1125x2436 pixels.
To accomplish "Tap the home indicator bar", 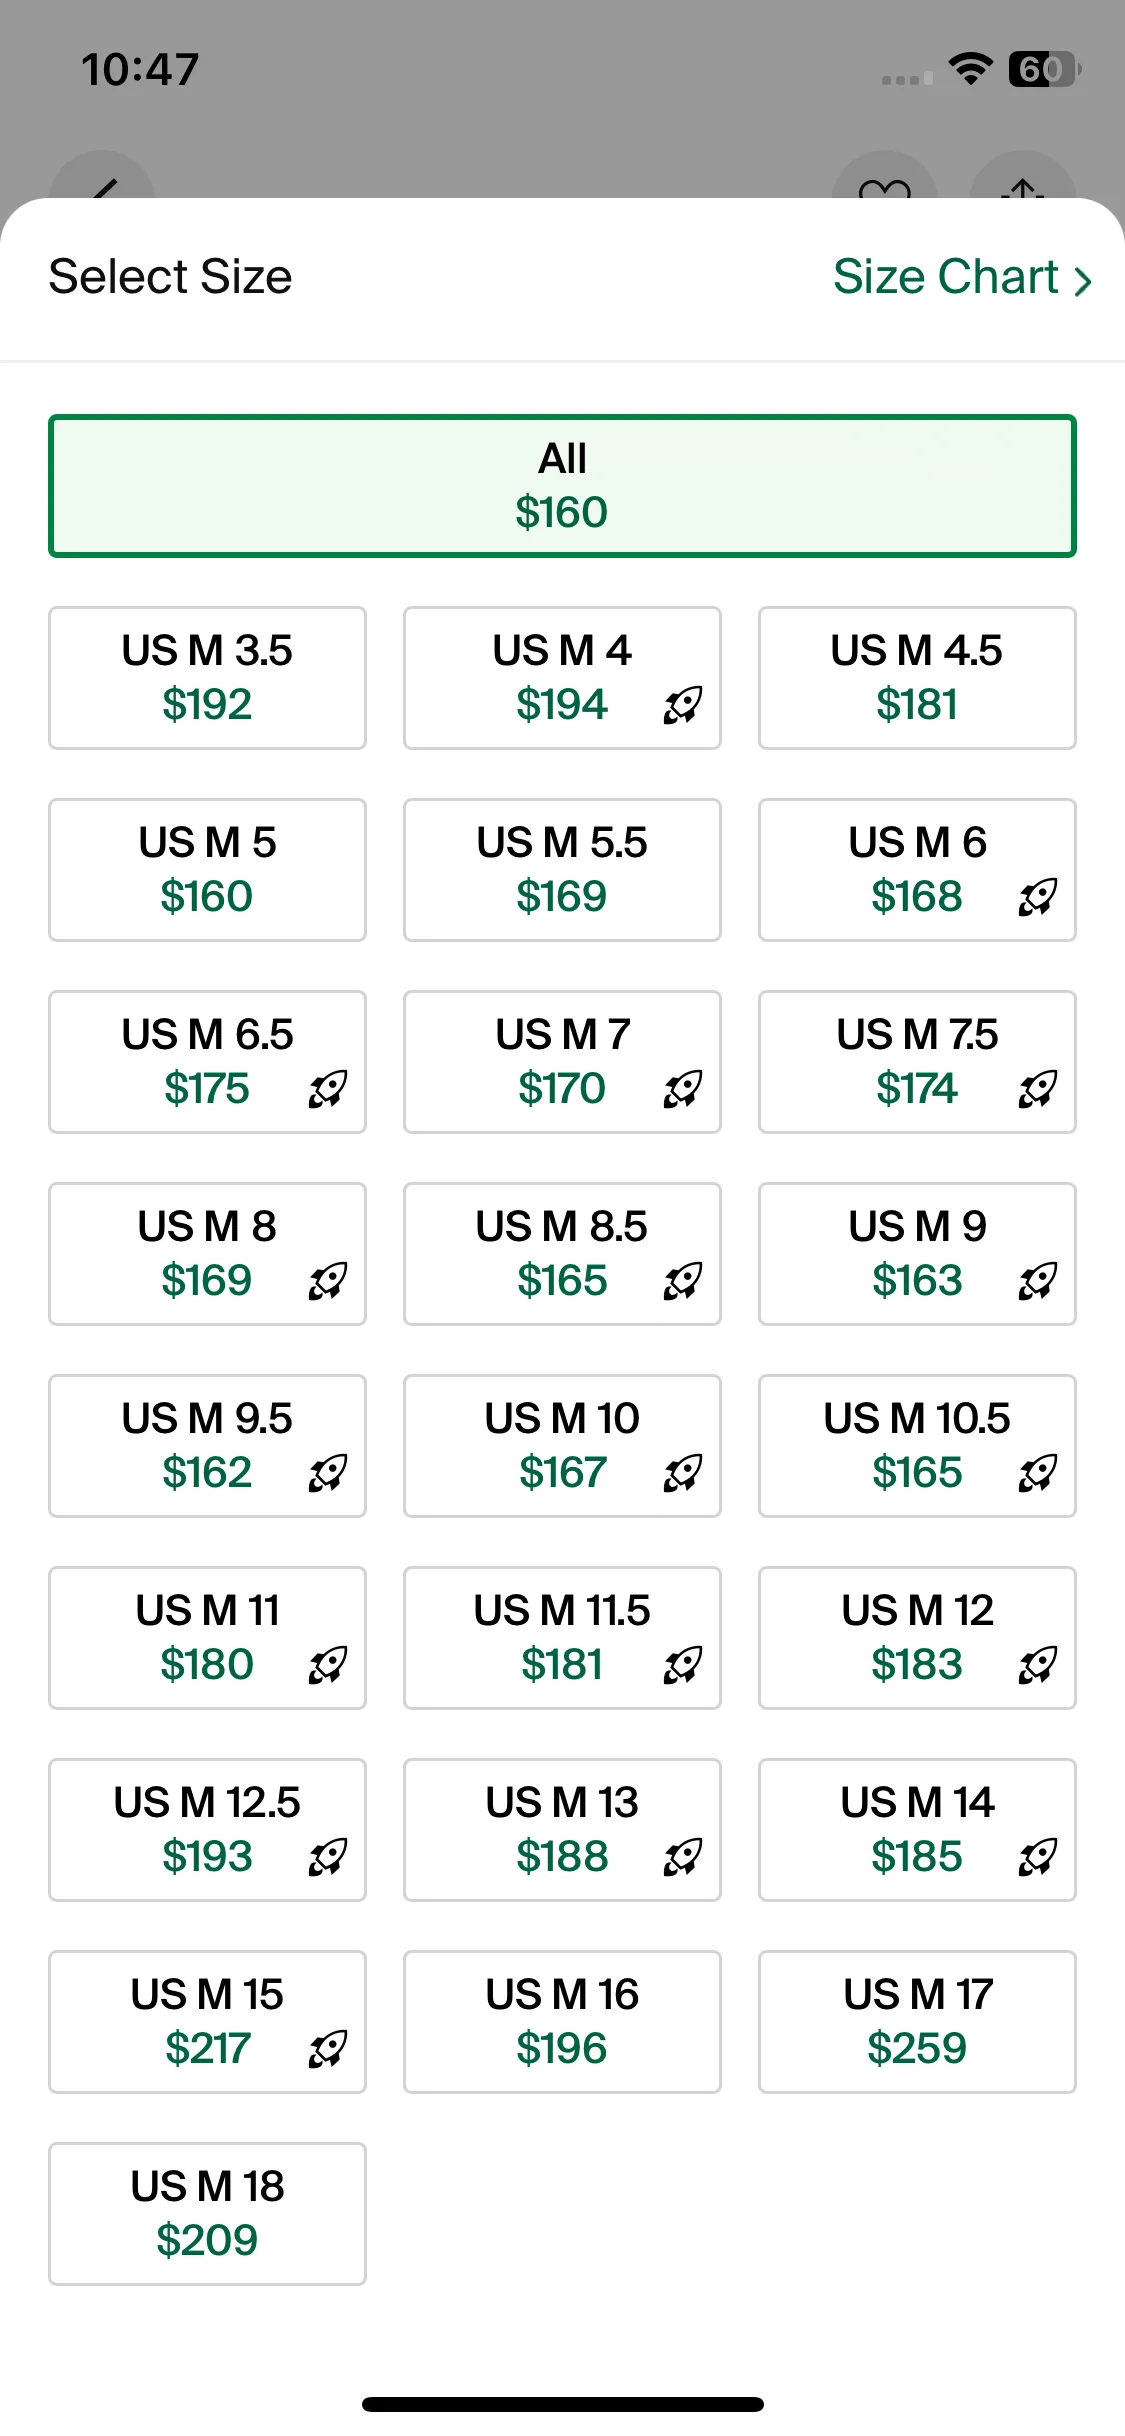I will [562, 2404].
